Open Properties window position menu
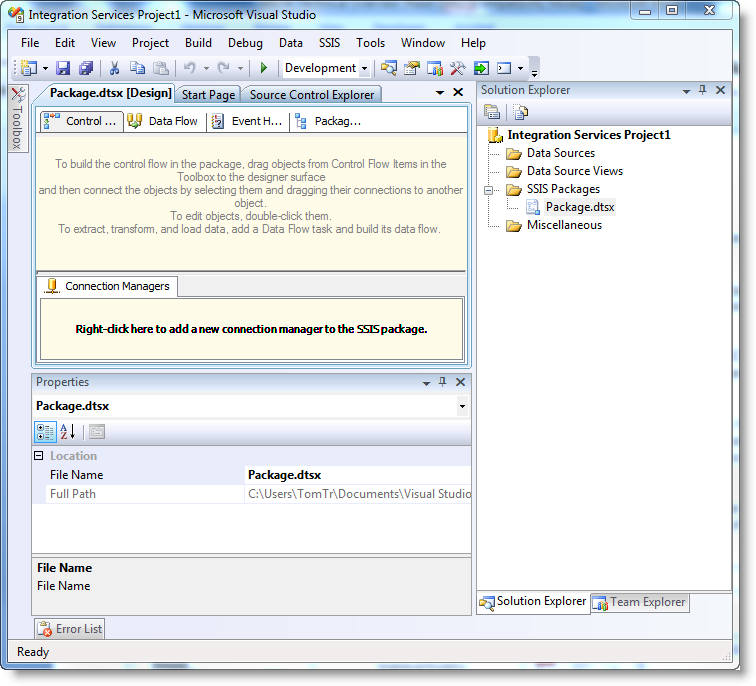Viewport: 756px width, 686px height. (x=426, y=383)
